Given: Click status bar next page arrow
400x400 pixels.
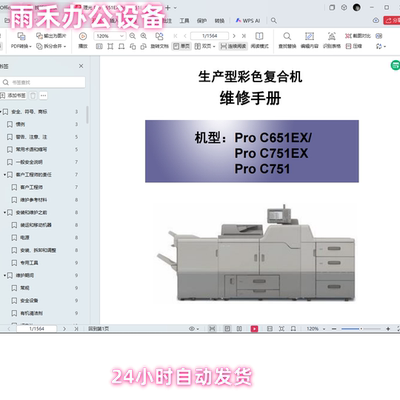Looking at the screenshot, I should pyautogui.click(x=64, y=329).
